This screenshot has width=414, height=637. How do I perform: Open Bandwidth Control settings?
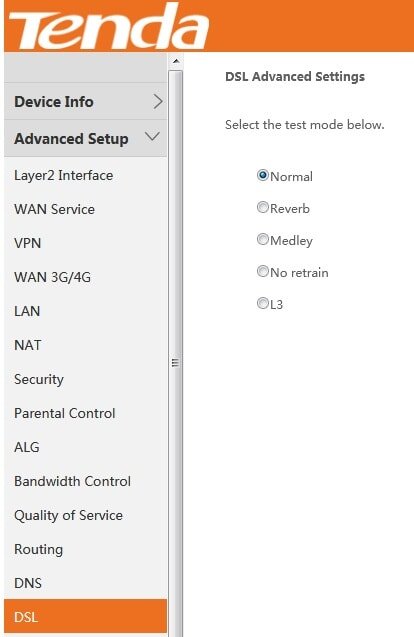(x=72, y=481)
